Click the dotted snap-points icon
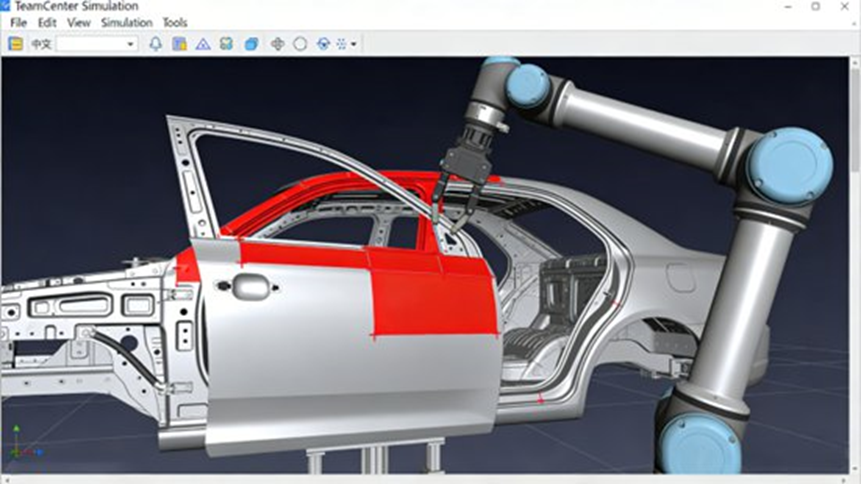Screen dimensions: 861x484 [343, 44]
